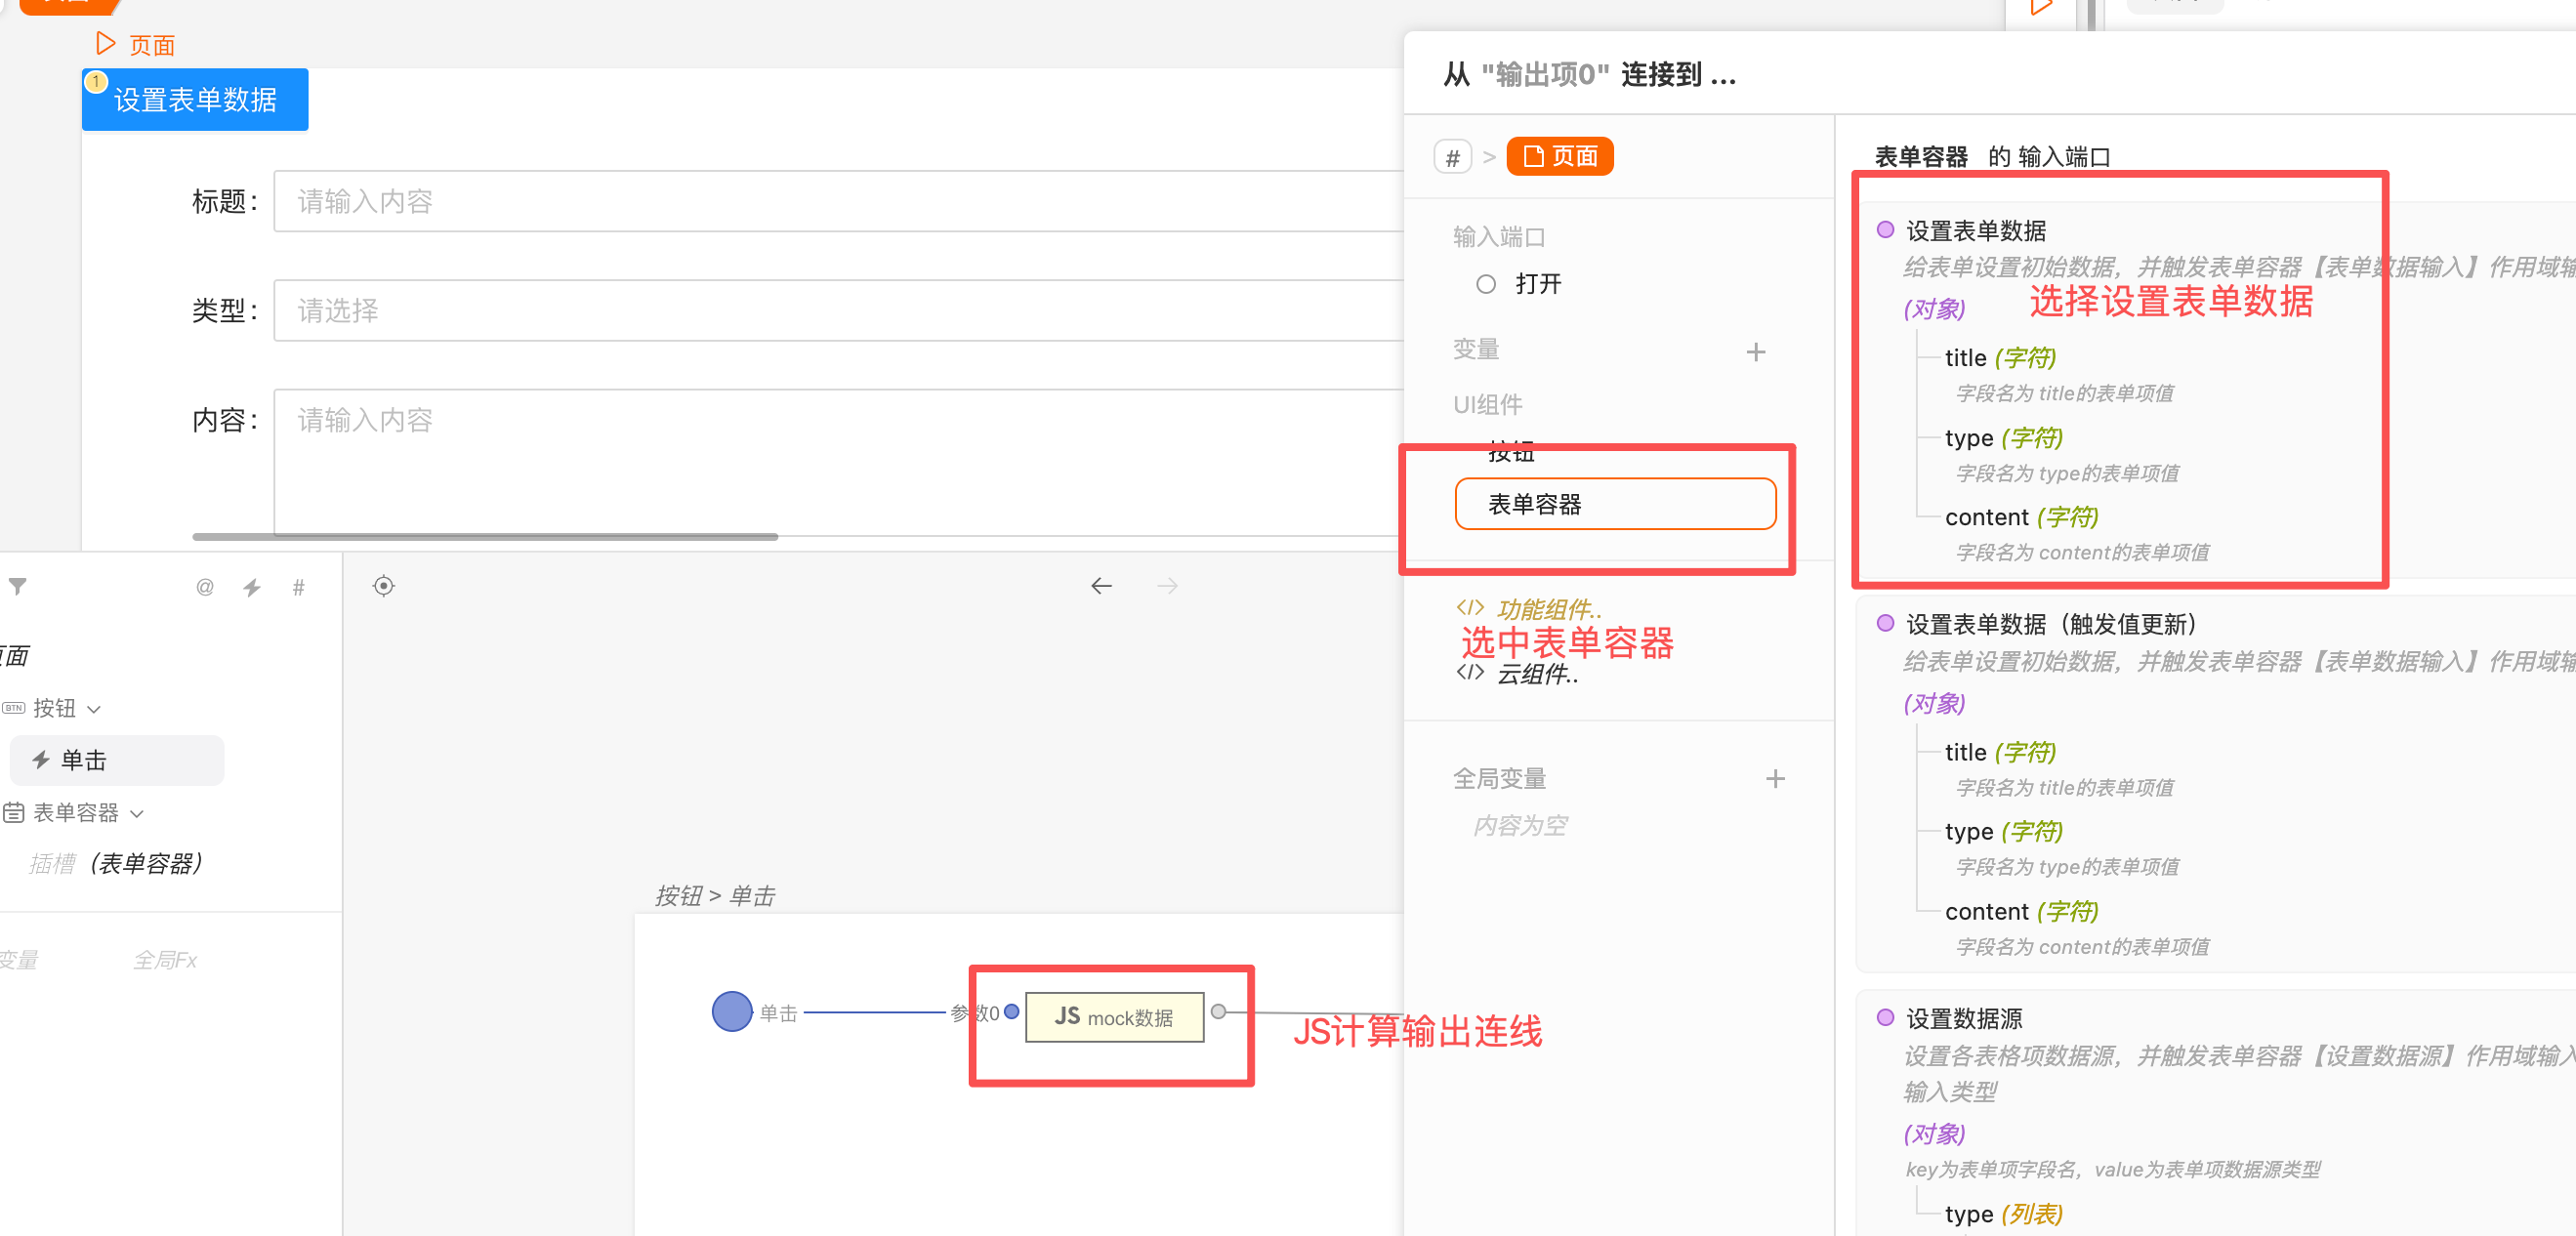Expand the 表单容器 dropdown in outline
The height and width of the screenshot is (1236, 2576).
coord(138,813)
